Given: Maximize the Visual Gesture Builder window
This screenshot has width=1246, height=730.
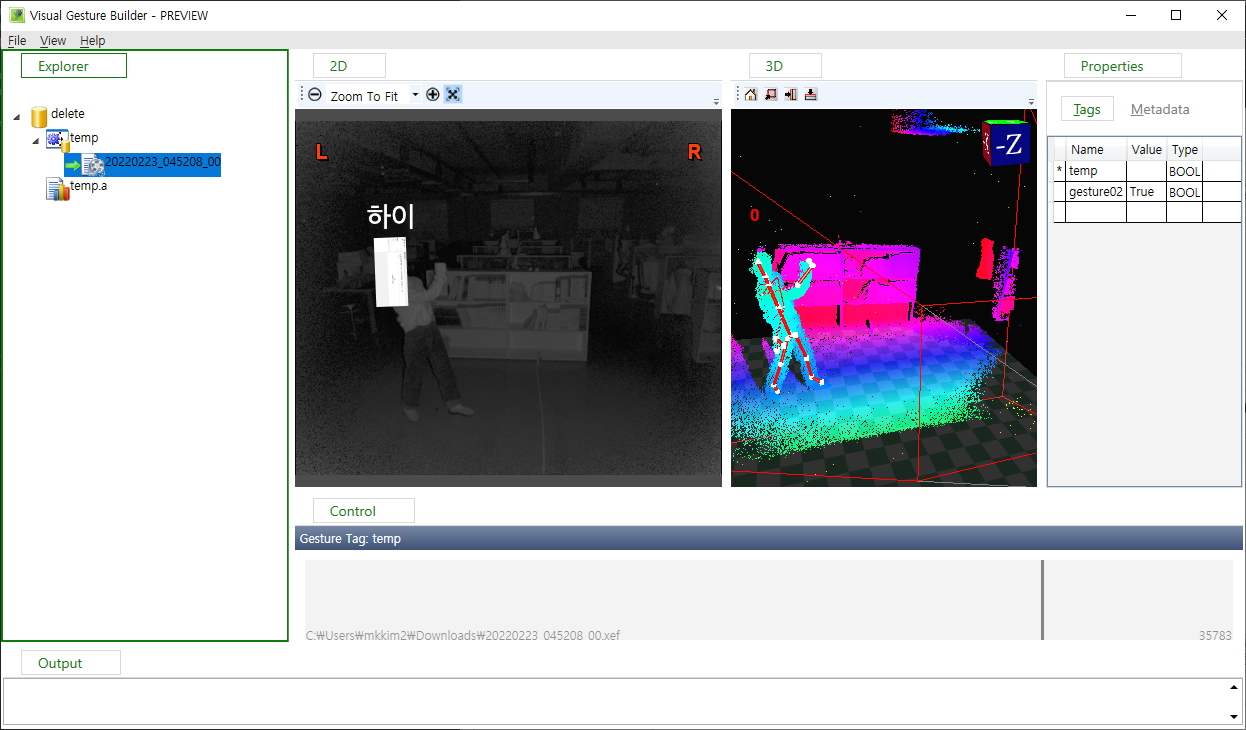Looking at the screenshot, I should 1176,15.
